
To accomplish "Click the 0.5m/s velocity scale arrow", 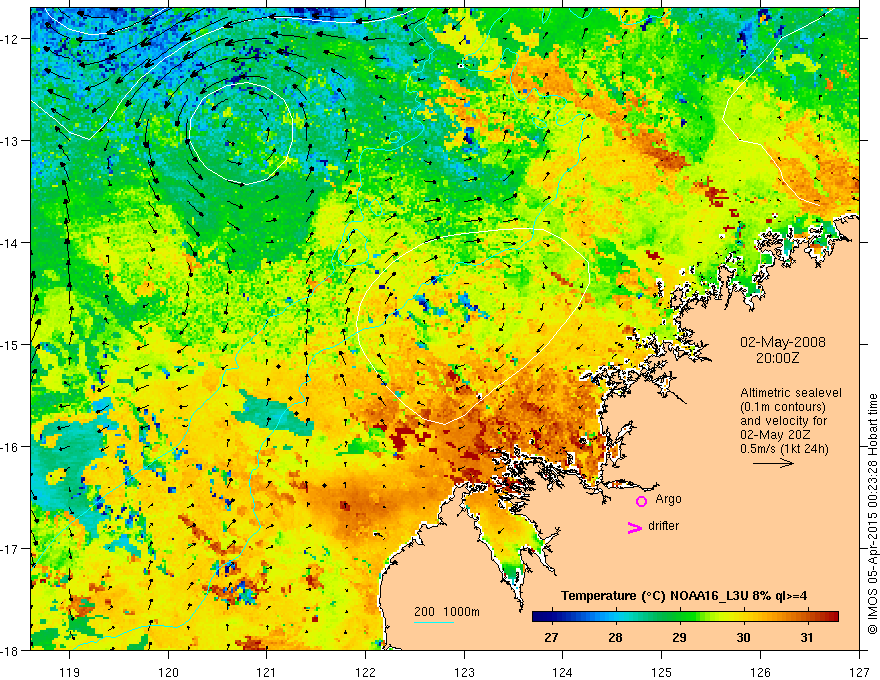I will coord(773,463).
